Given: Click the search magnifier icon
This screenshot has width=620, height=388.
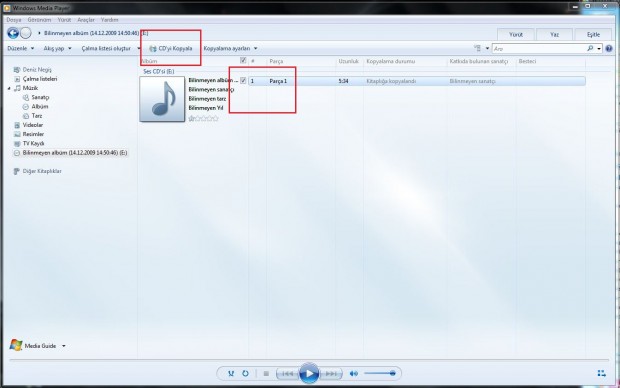Looking at the screenshot, I should click(x=590, y=48).
